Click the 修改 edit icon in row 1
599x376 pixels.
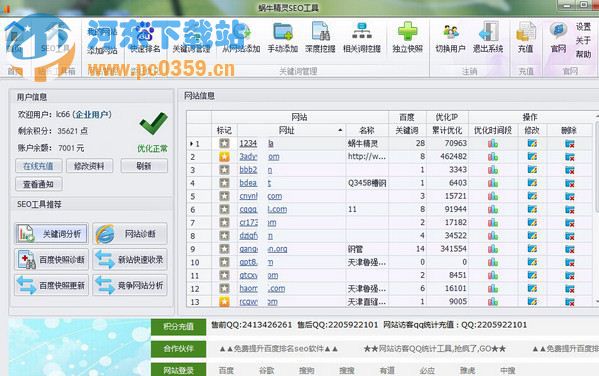click(x=532, y=144)
